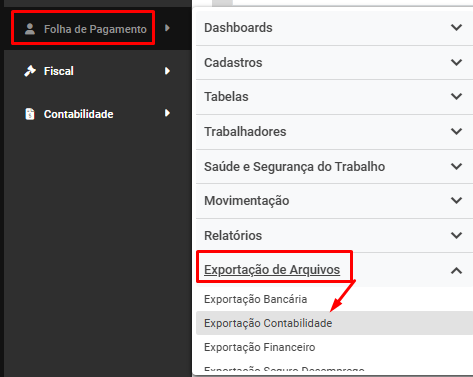Expand the Movimentação section chevron
Screen dimensions: 473x377
click(x=456, y=200)
